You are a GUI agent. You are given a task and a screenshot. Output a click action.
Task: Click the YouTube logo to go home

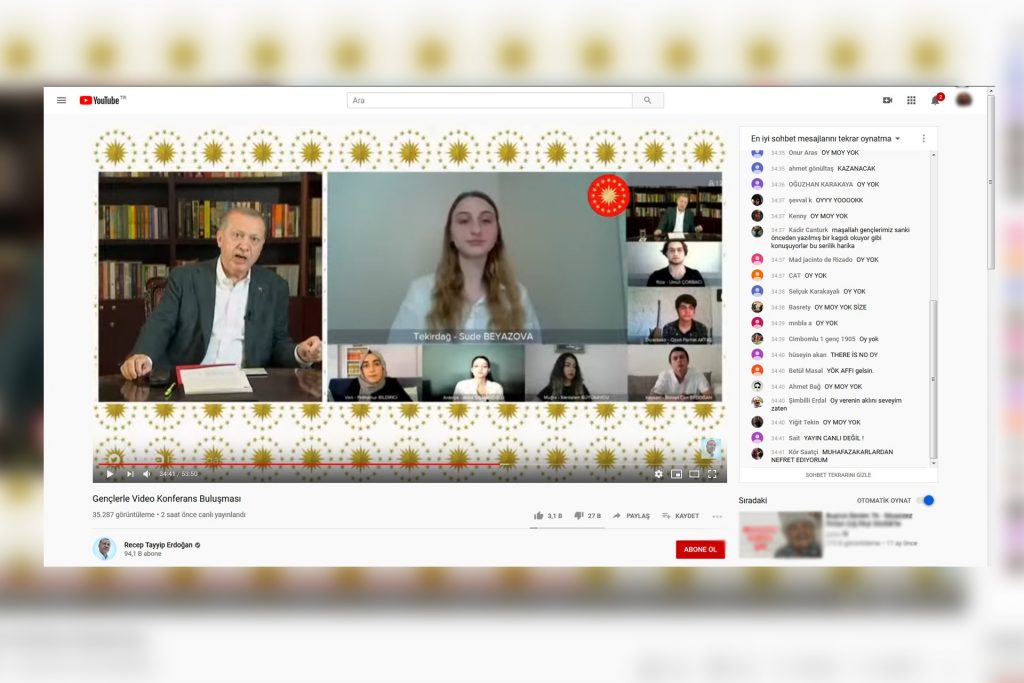101,100
